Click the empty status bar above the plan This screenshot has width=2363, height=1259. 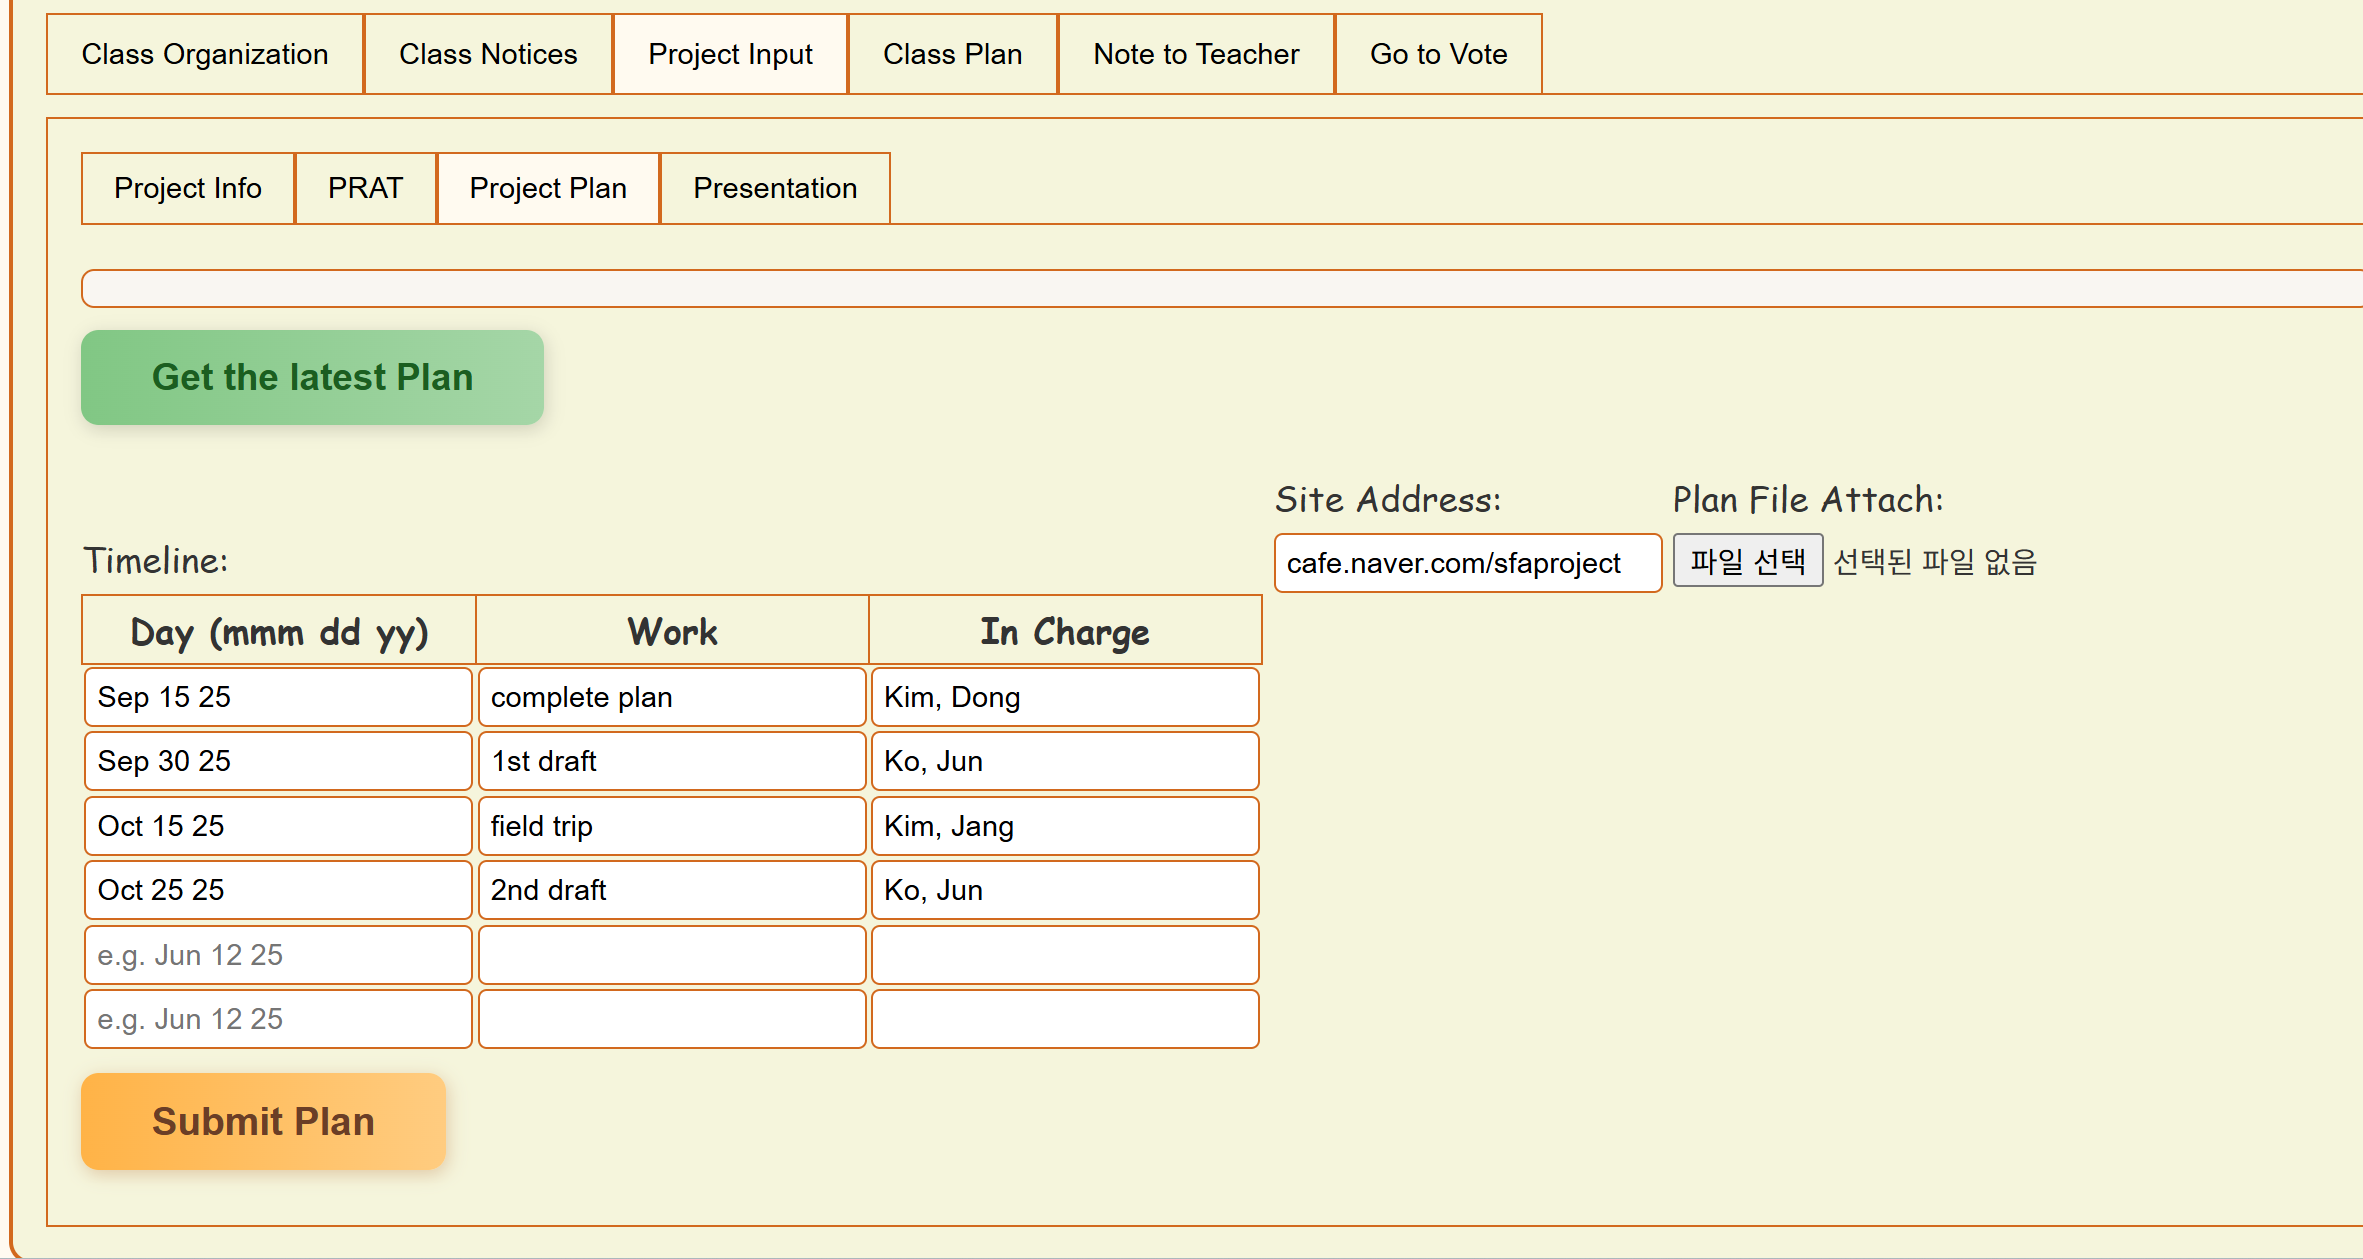tap(1200, 288)
